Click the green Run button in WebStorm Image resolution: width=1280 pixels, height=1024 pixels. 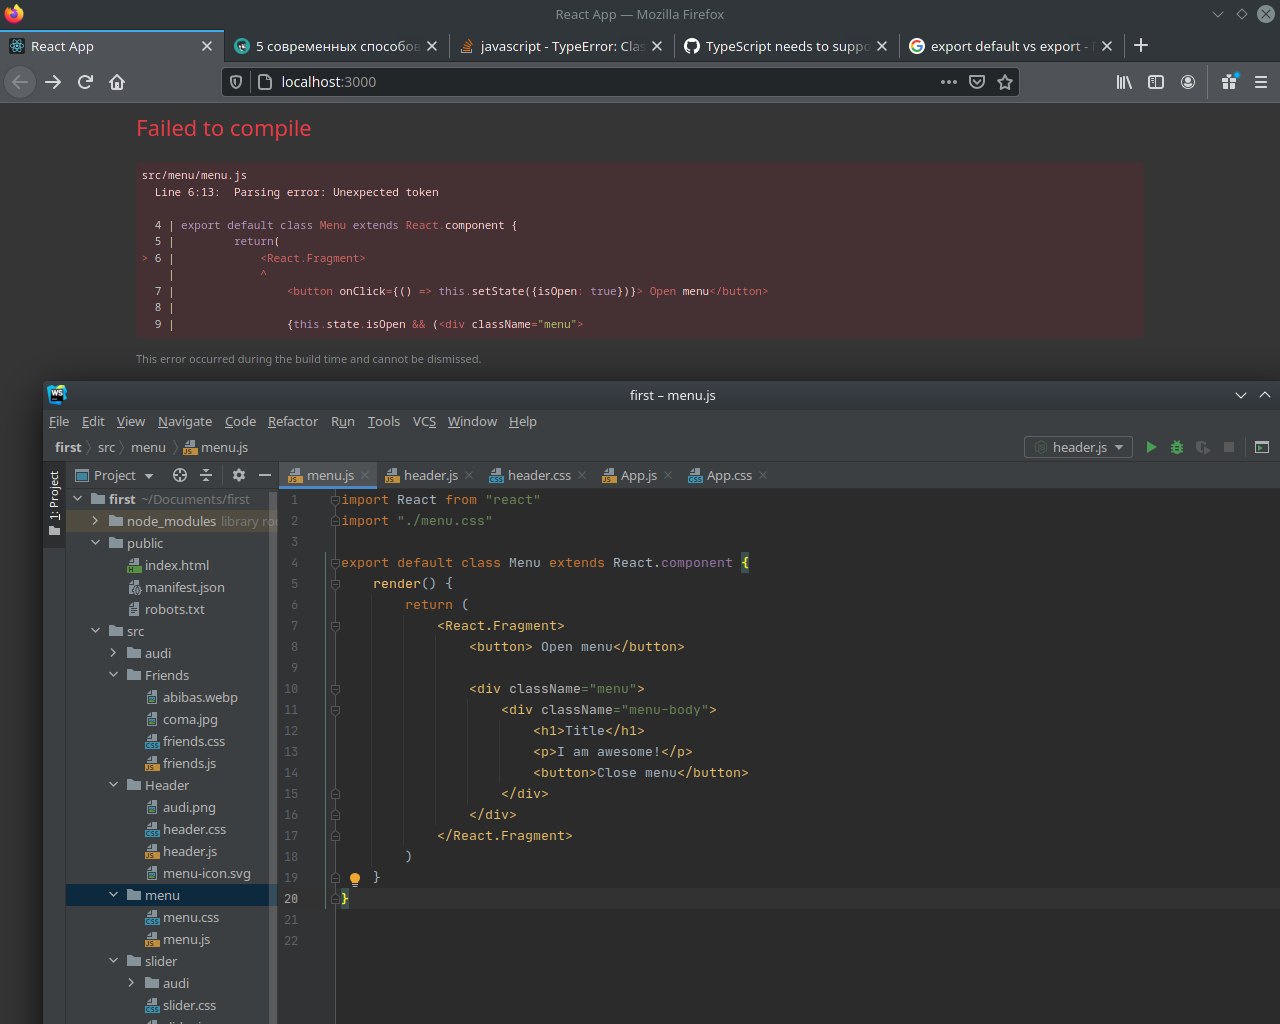[1151, 447]
